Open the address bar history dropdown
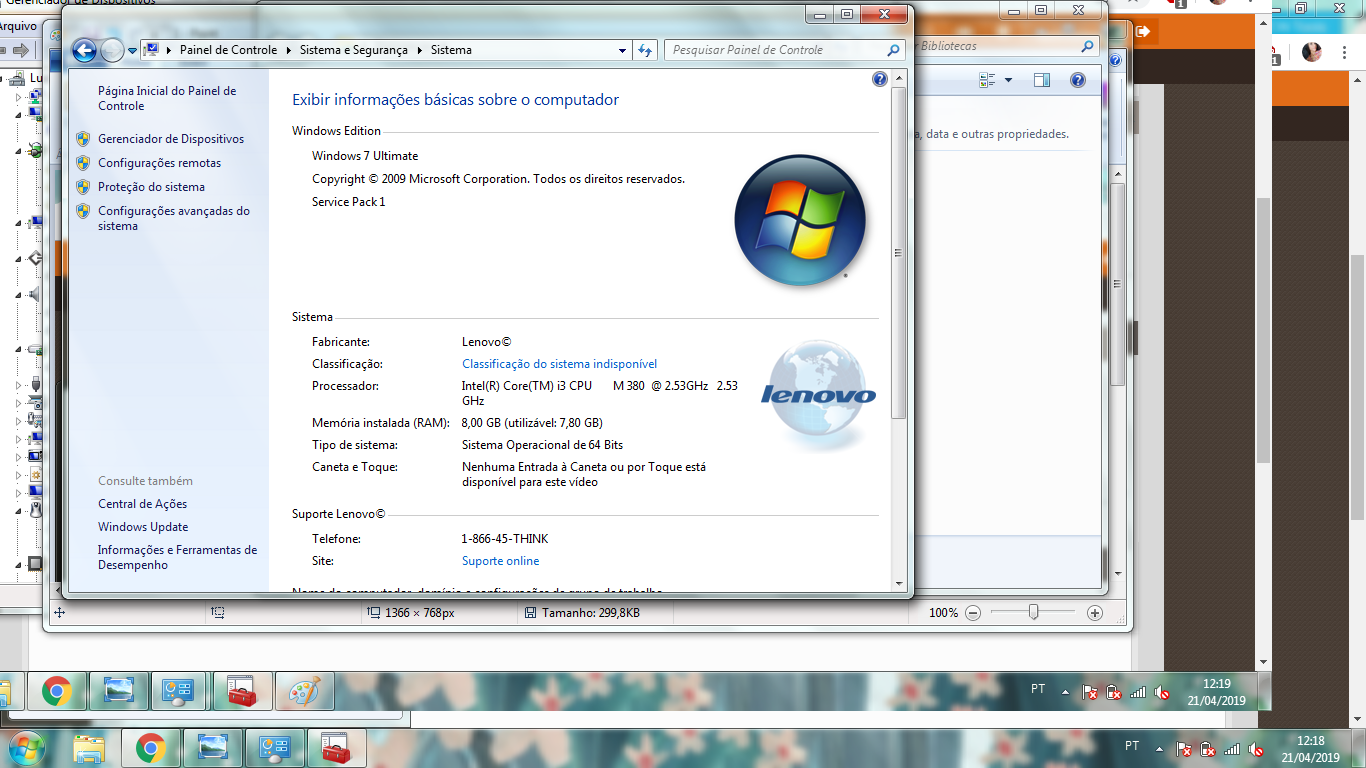Image resolution: width=1366 pixels, height=768 pixels. click(x=622, y=50)
